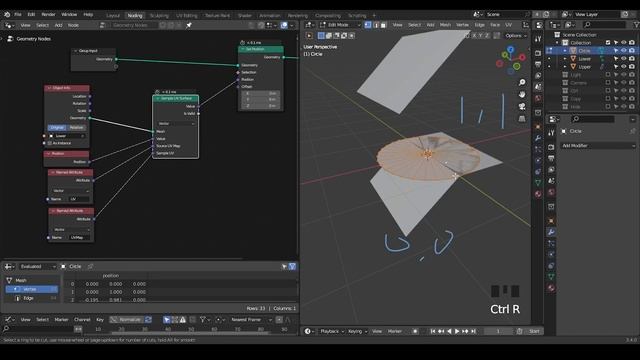
Task: Click the Set Position Offset X field
Action: (260, 93)
